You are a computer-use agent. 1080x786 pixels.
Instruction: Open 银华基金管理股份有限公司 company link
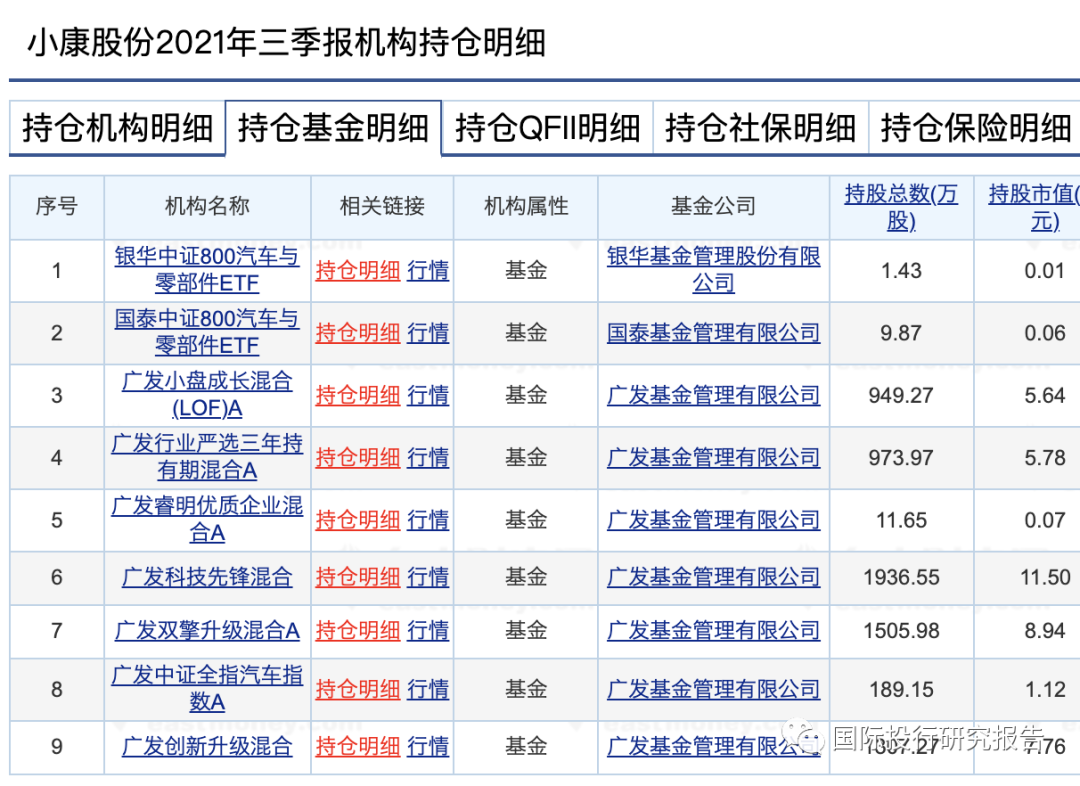[x=714, y=270]
